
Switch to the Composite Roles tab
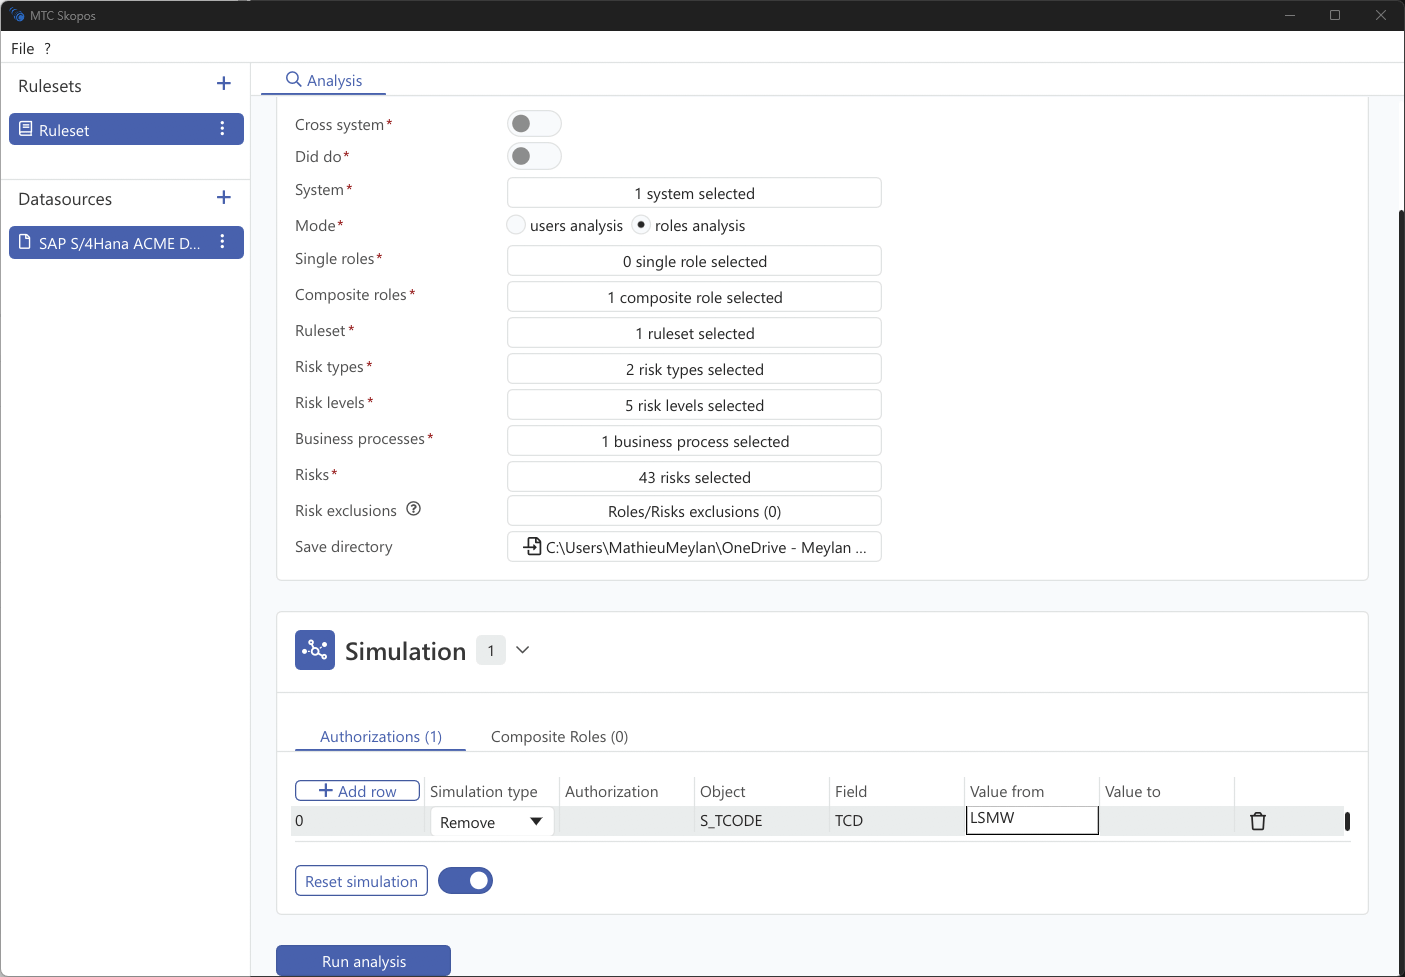pos(559,736)
